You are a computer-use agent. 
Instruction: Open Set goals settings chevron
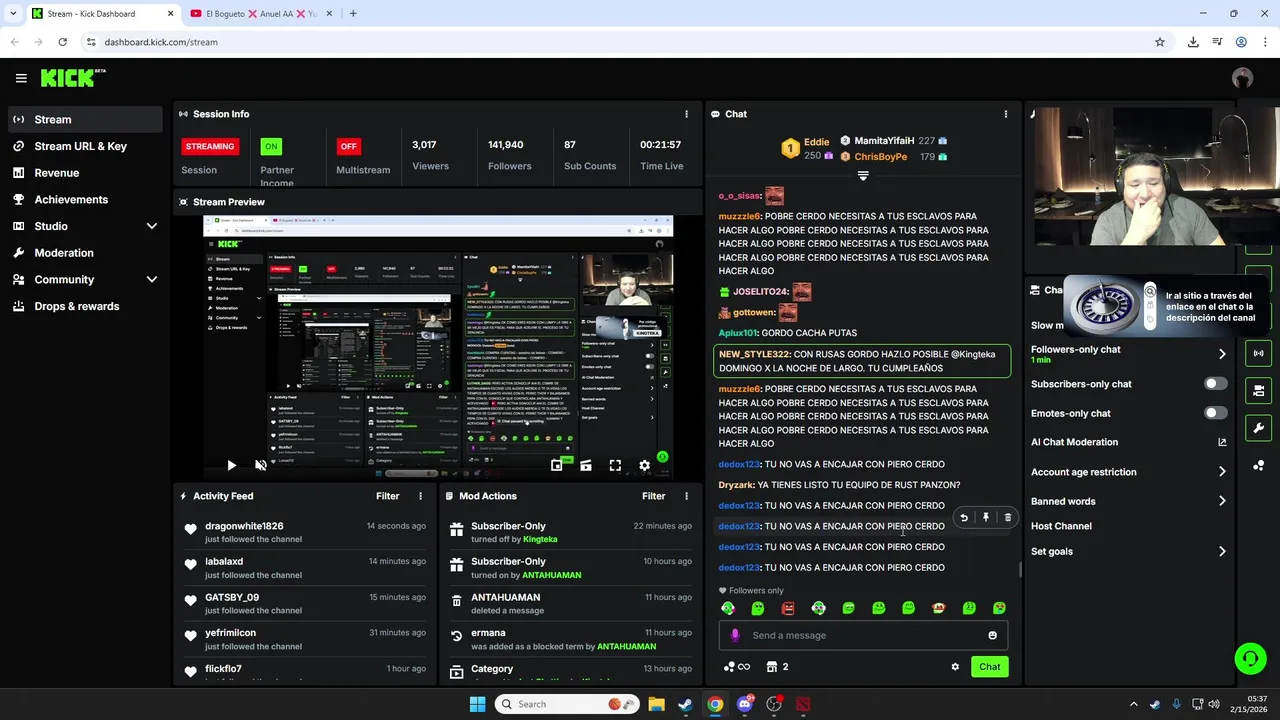[x=1222, y=551]
